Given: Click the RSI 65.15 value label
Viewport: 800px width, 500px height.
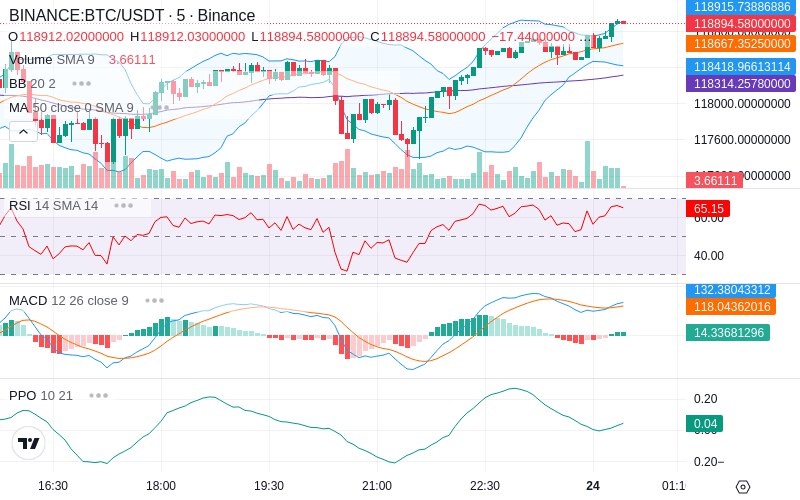Looking at the screenshot, I should (x=707, y=209).
